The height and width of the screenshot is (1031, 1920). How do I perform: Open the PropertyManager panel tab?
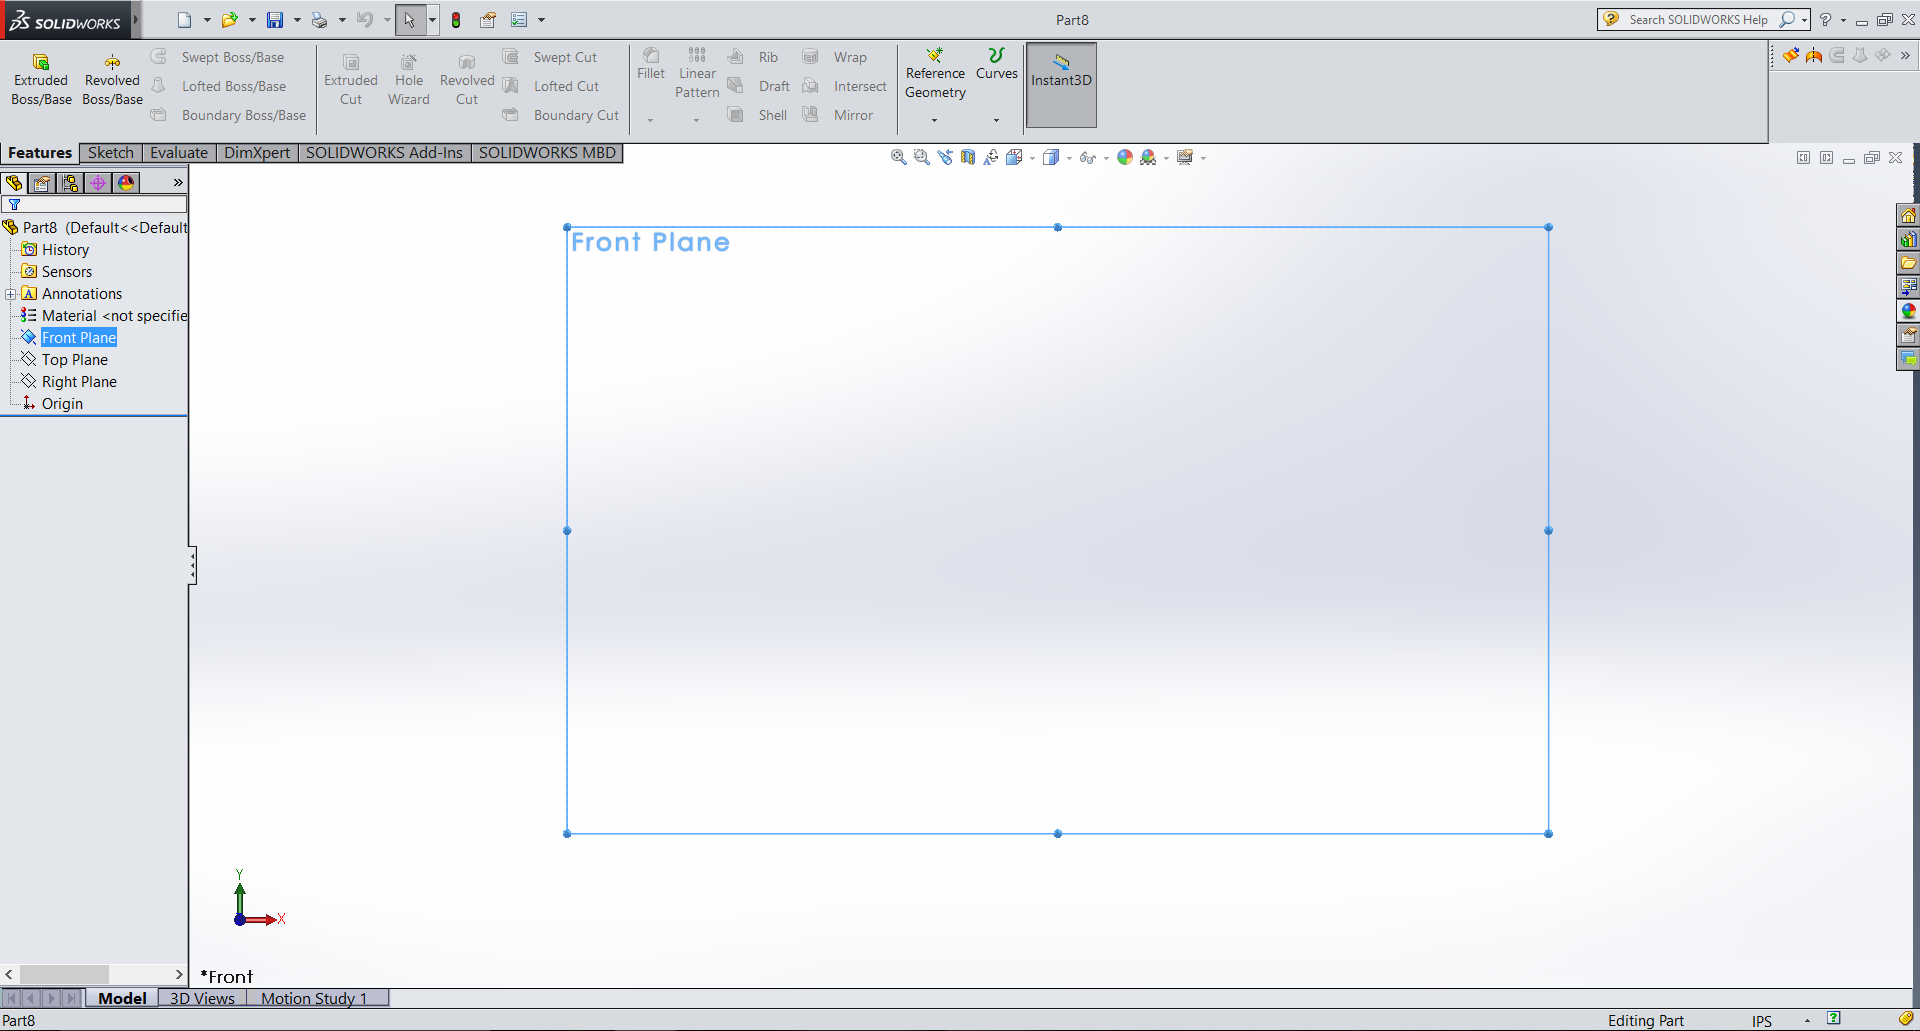tap(42, 183)
